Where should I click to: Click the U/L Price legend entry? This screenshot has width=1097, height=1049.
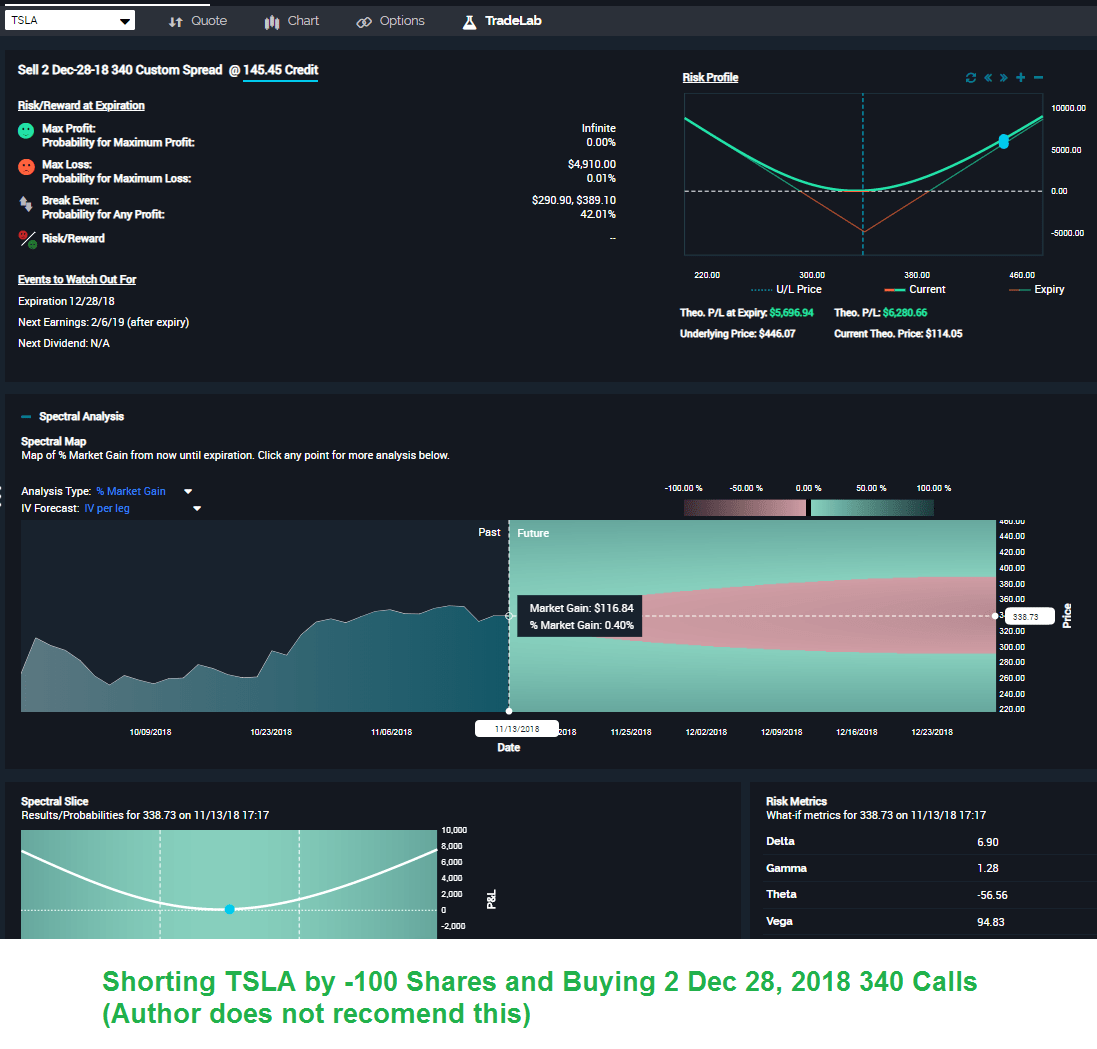(x=786, y=289)
